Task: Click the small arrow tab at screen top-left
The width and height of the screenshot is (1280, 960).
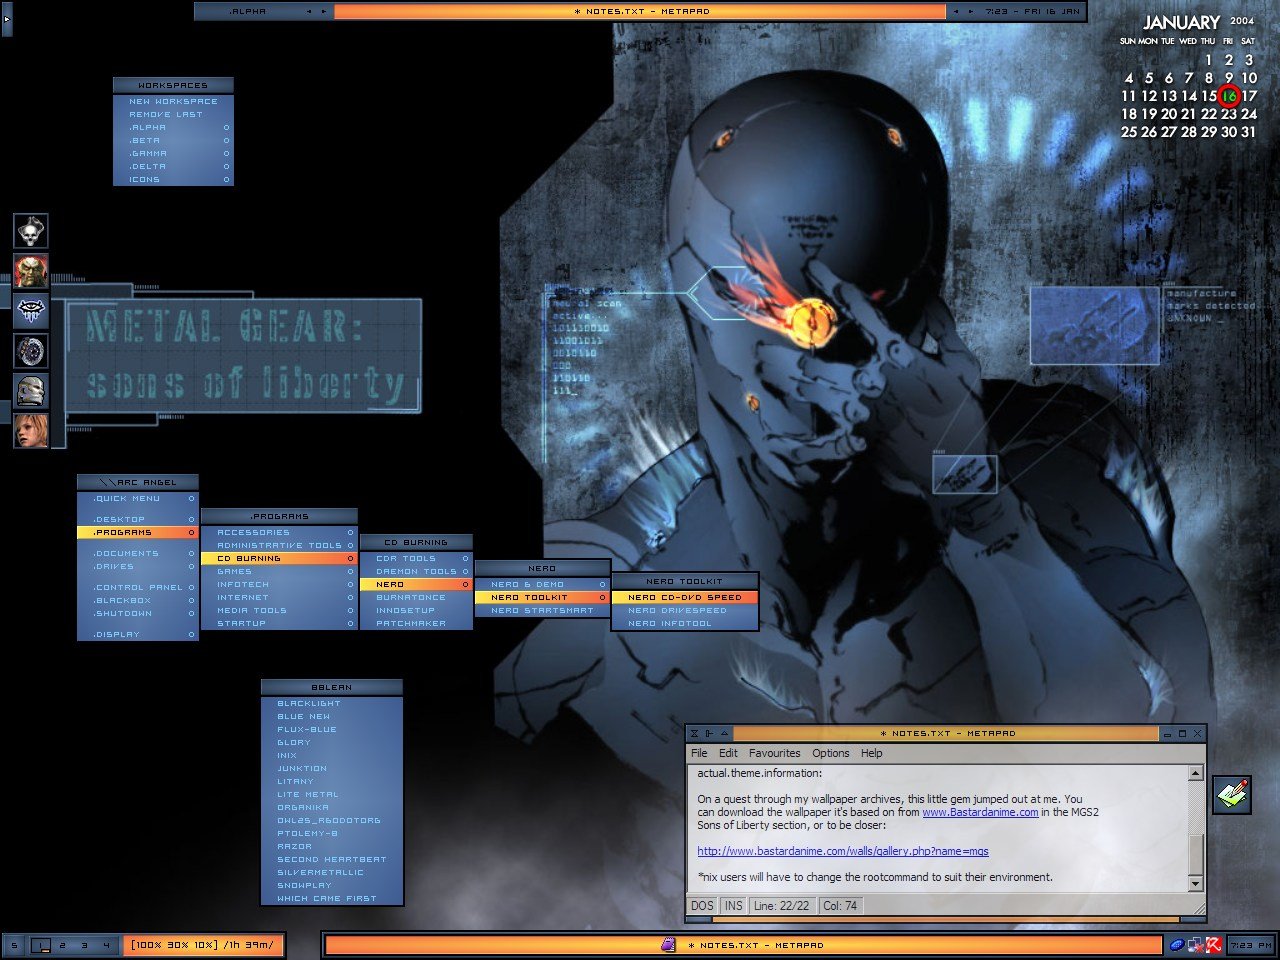Action: (7, 19)
